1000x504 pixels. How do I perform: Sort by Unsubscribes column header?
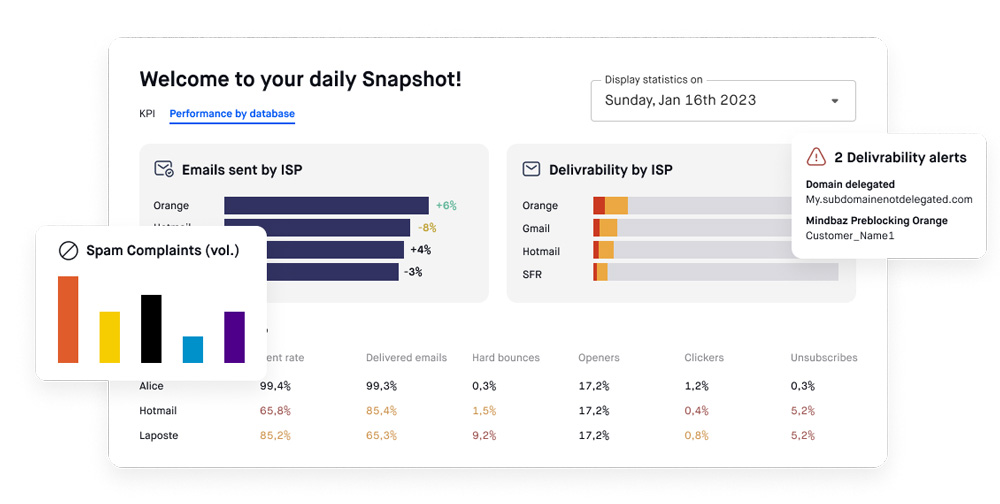pos(823,358)
